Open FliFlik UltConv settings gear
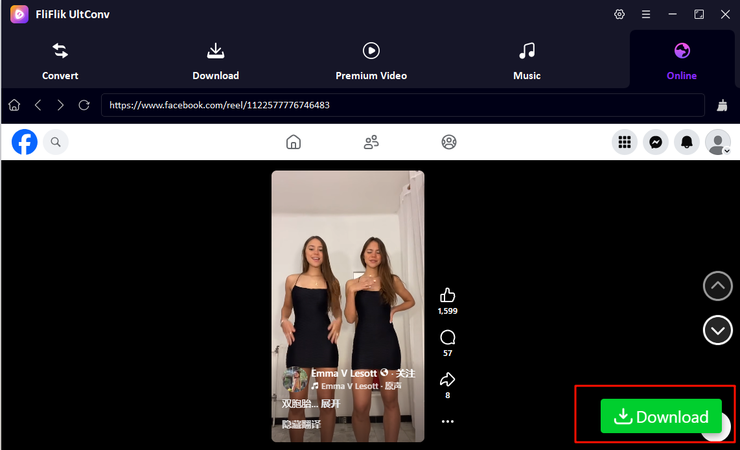 point(619,14)
